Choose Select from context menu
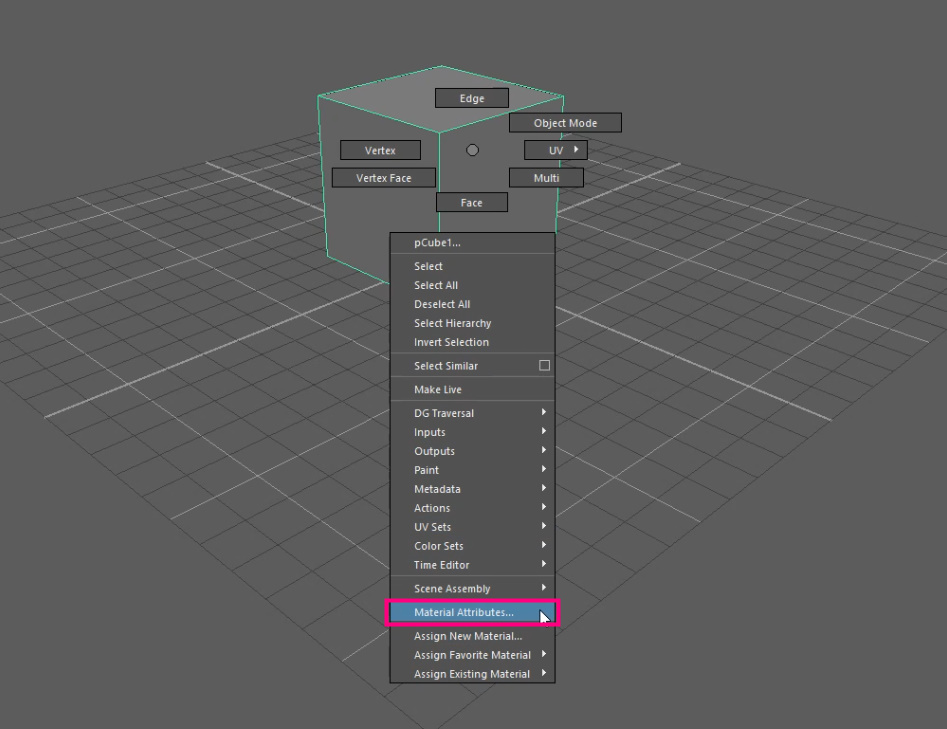 (x=472, y=266)
